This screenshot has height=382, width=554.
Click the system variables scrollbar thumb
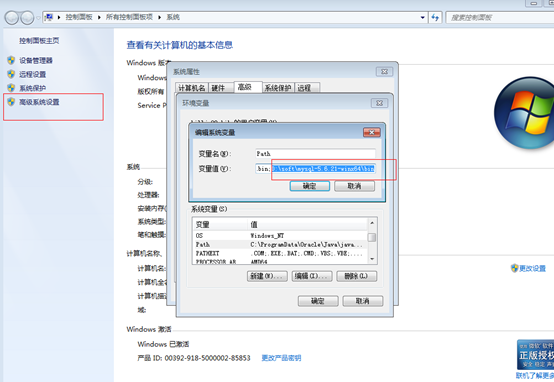pos(372,237)
